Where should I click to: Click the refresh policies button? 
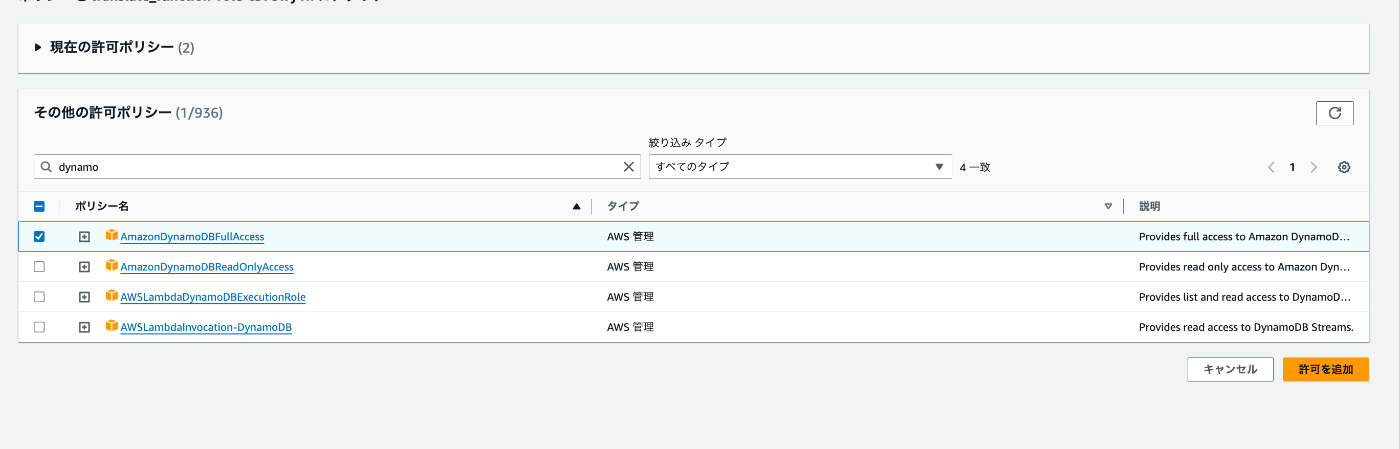tap(1334, 113)
